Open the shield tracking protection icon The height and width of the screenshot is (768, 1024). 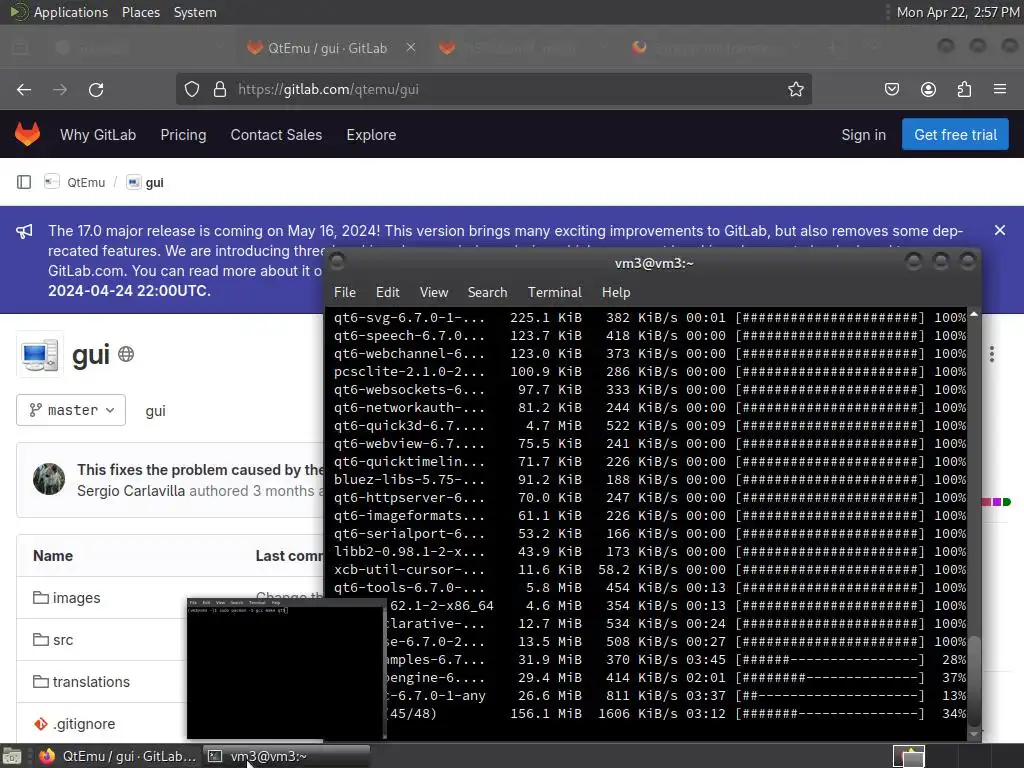click(x=191, y=89)
